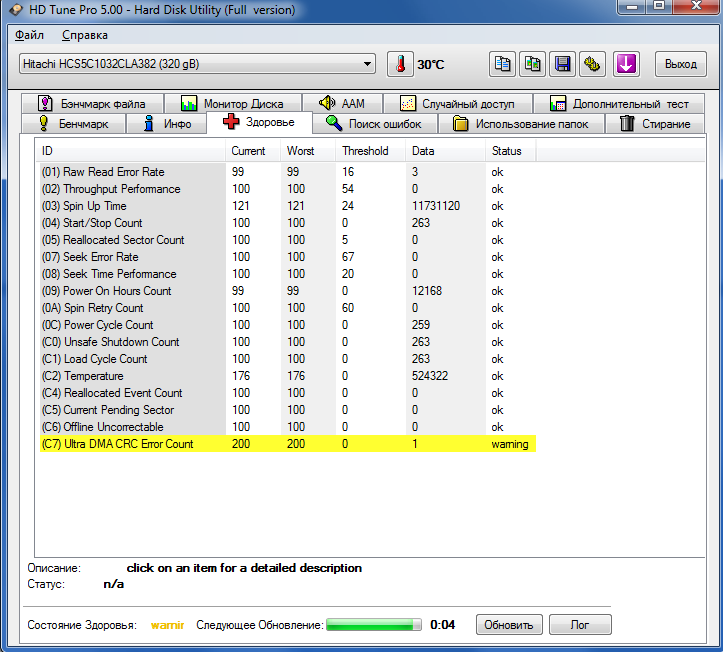Switch to the Стирание tab

coord(655,124)
